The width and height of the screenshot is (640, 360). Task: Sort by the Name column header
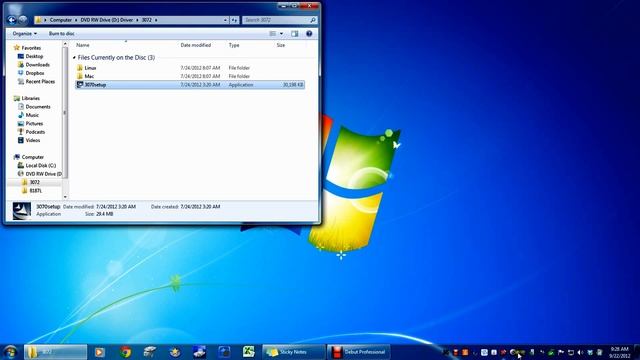pos(83,45)
